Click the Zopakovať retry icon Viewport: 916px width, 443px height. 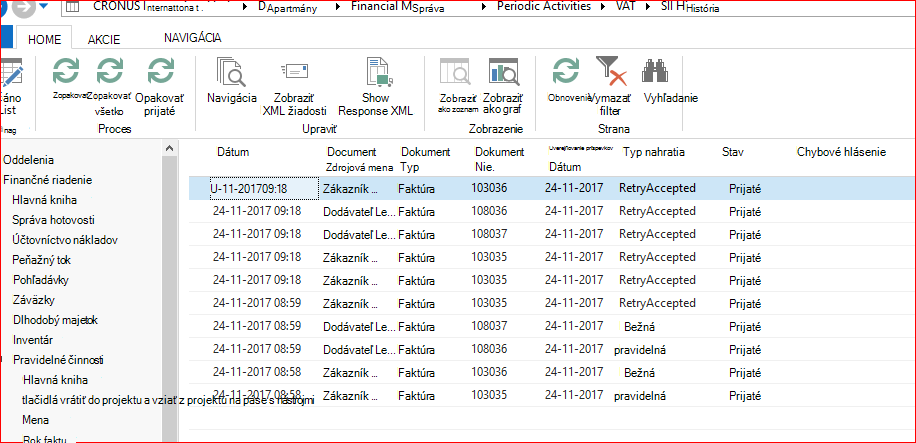(x=65, y=71)
